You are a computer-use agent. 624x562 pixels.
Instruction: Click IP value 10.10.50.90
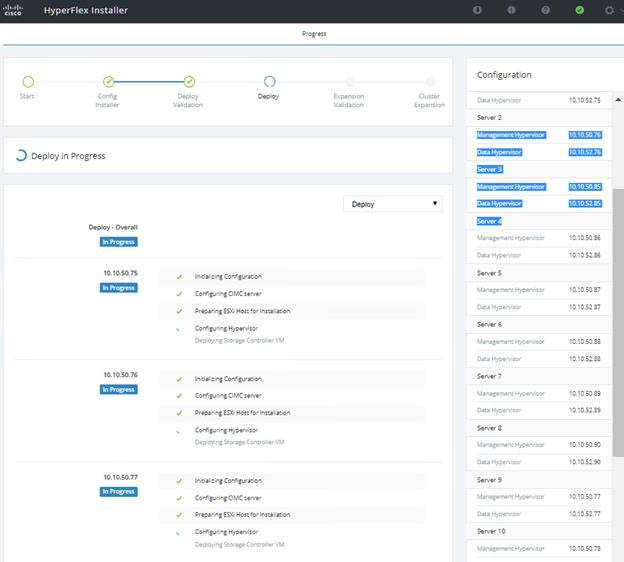[585, 445]
